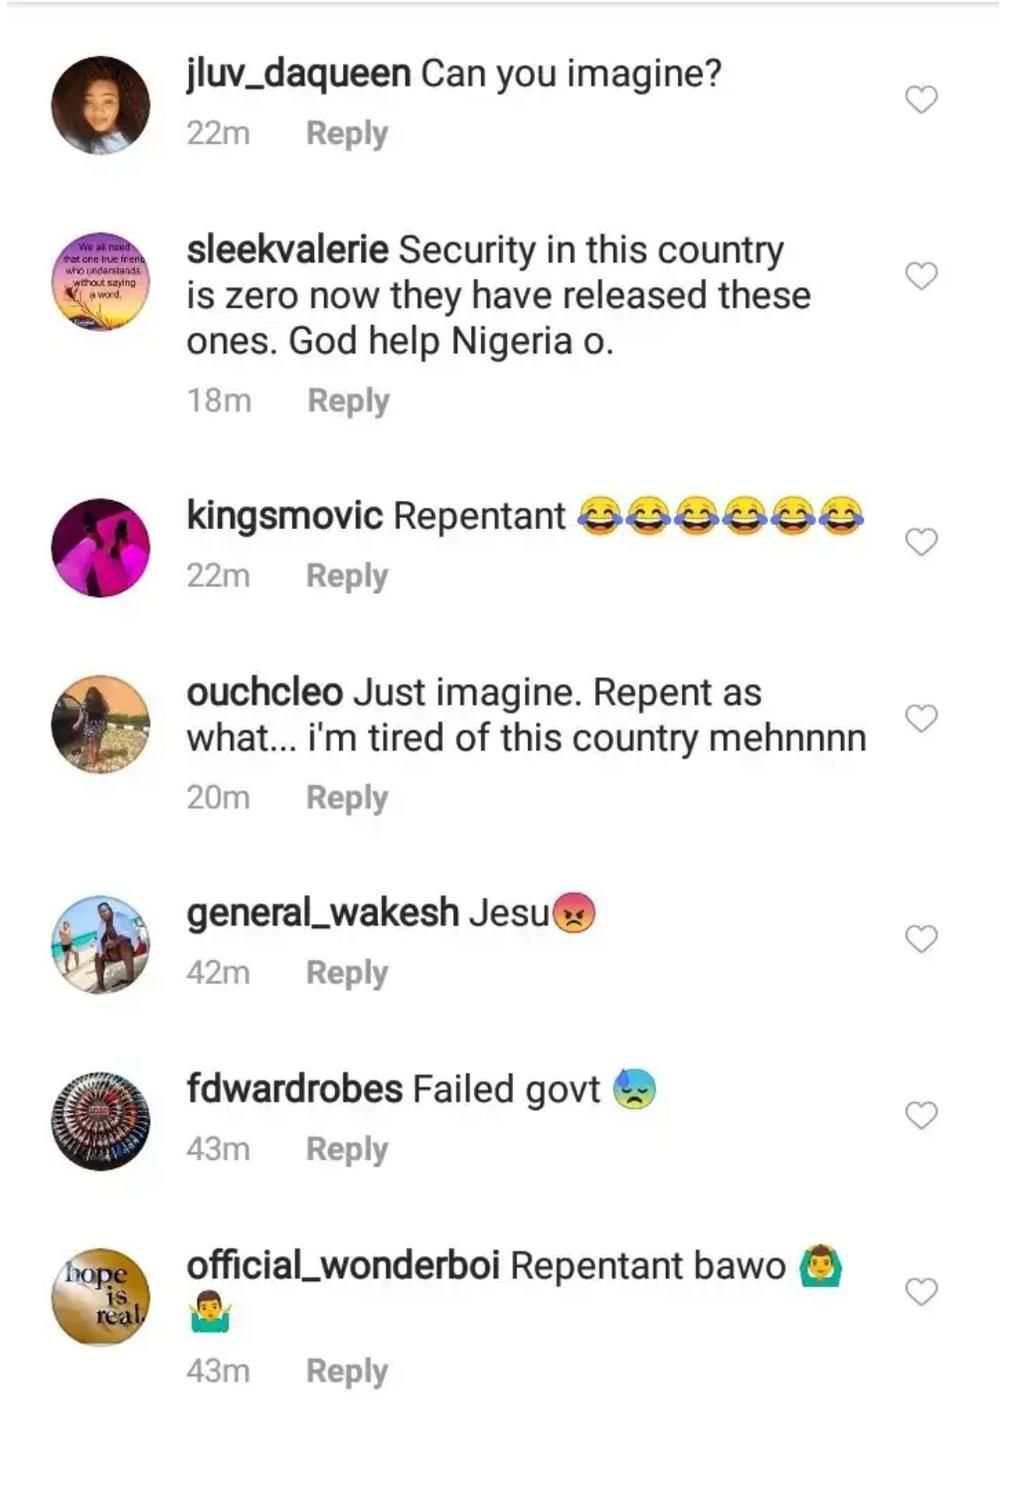Like ouchcleo's comment using the heart
The width and height of the screenshot is (1024, 1487).
pyautogui.click(x=921, y=716)
